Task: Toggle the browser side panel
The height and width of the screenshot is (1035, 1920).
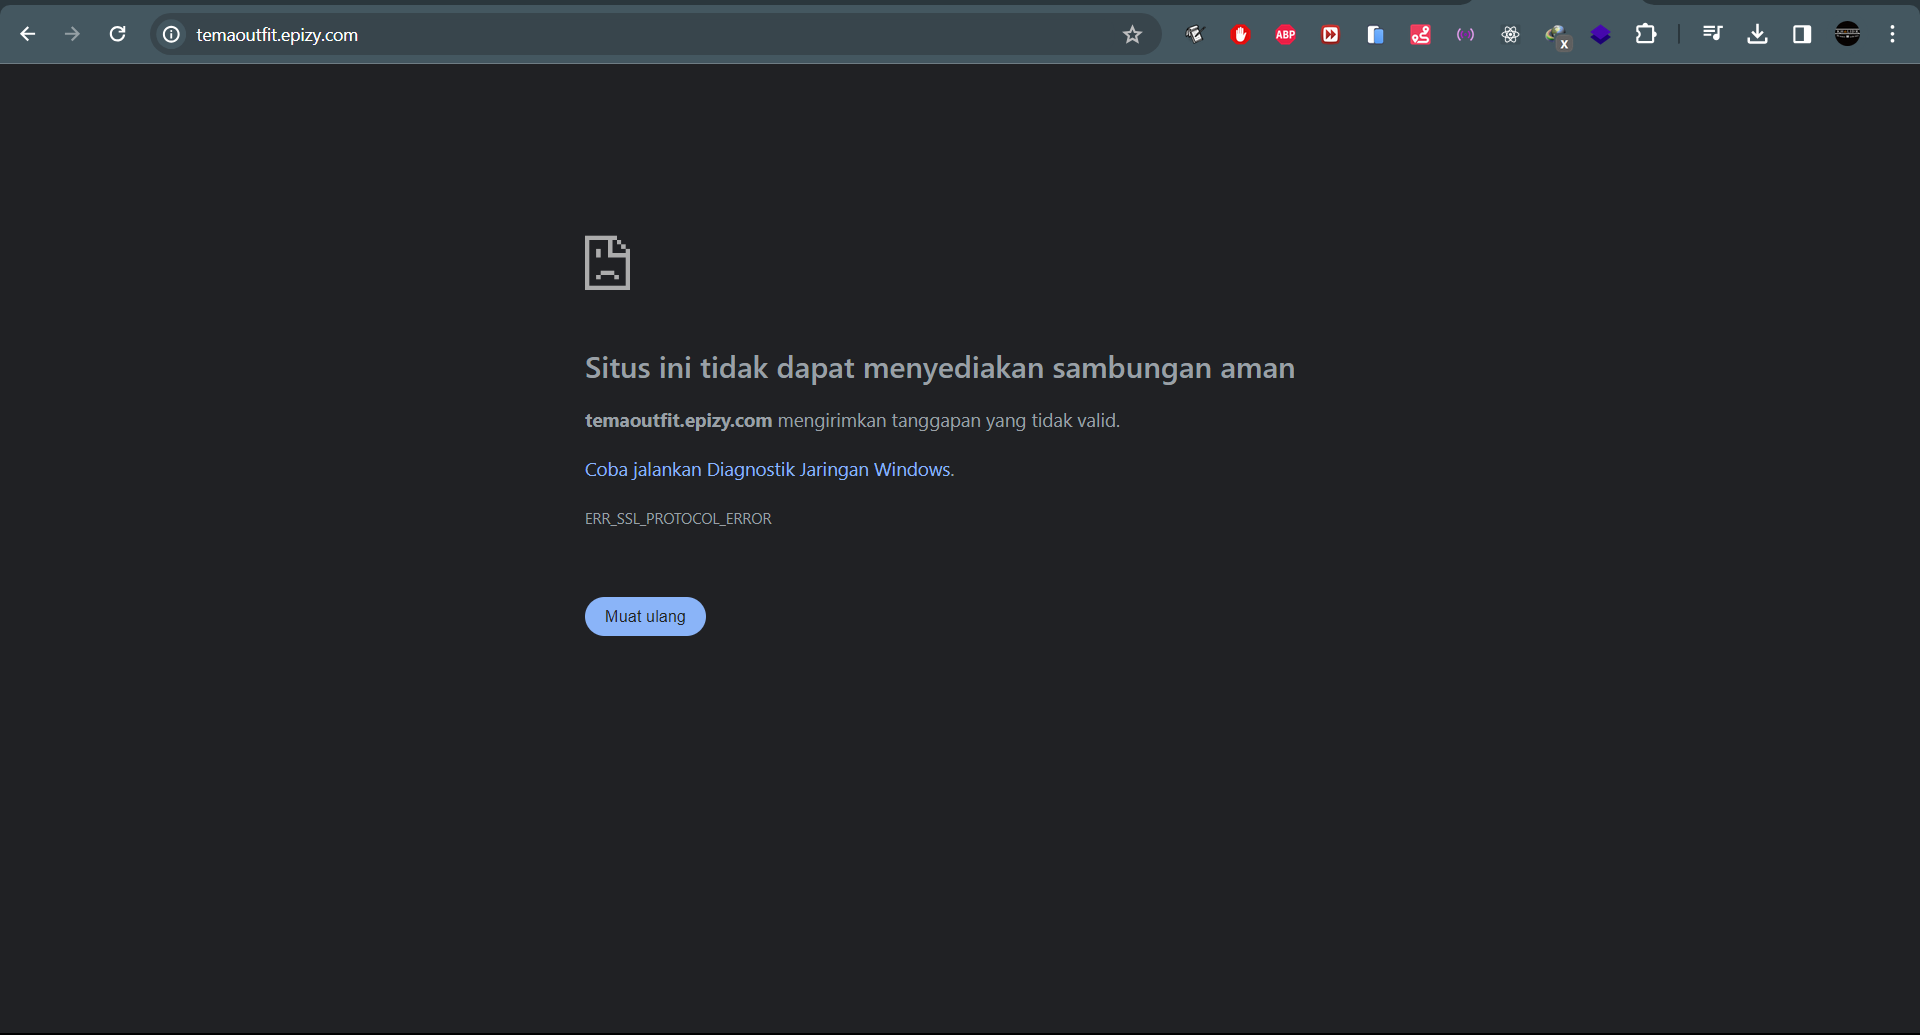Action: 1802,35
